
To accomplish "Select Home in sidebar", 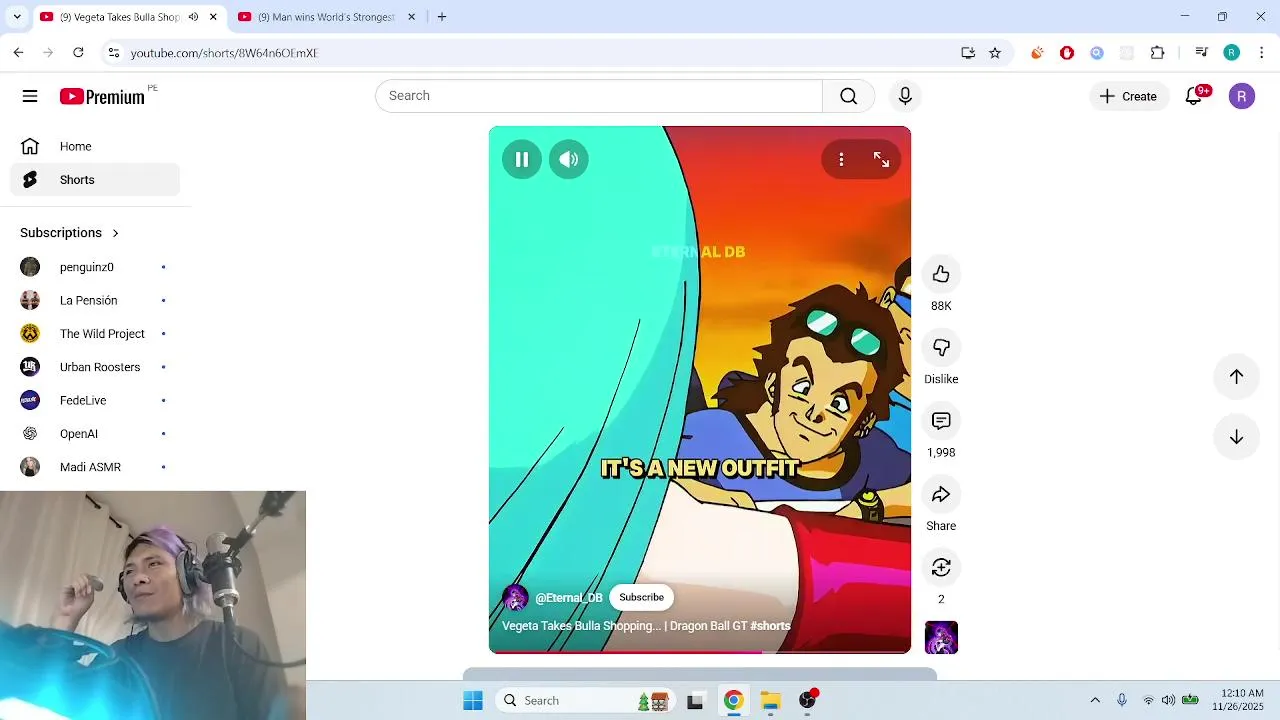I will 95,146.
